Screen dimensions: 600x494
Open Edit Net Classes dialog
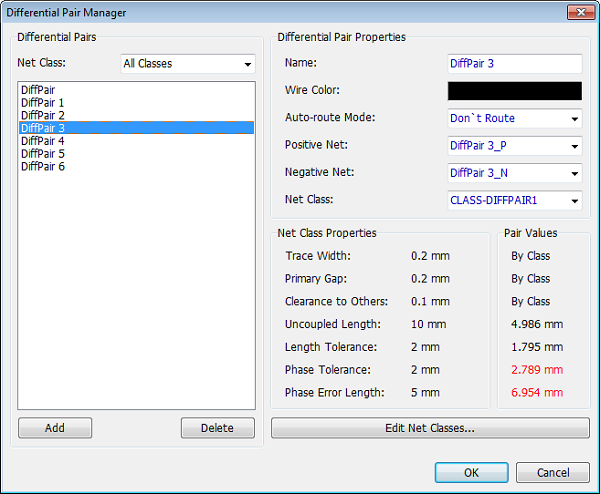tap(430, 428)
